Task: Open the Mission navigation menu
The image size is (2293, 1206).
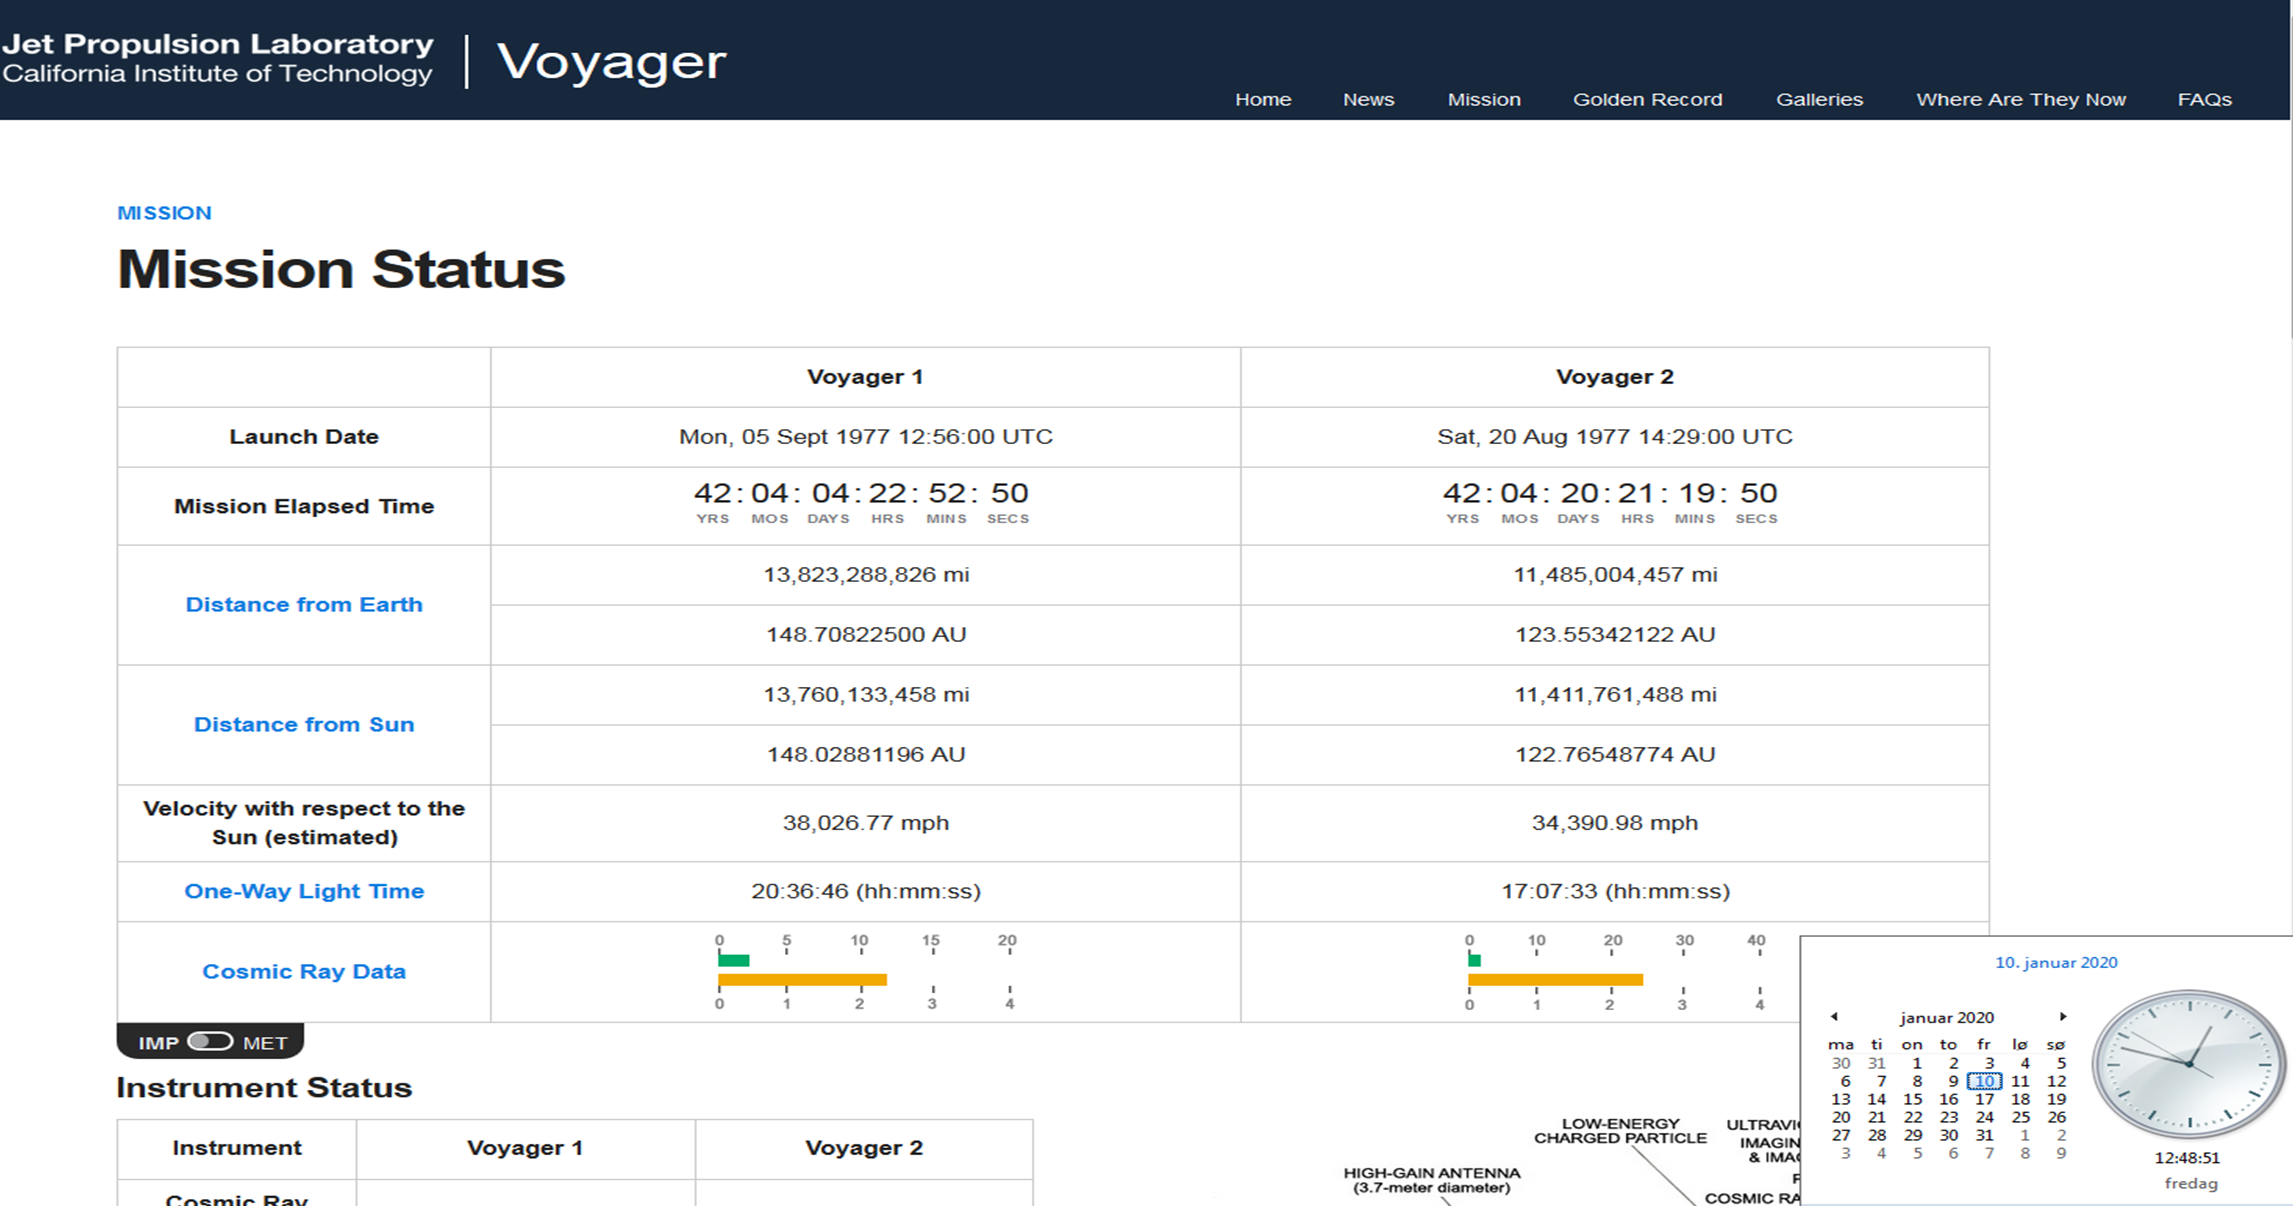Action: (1483, 99)
